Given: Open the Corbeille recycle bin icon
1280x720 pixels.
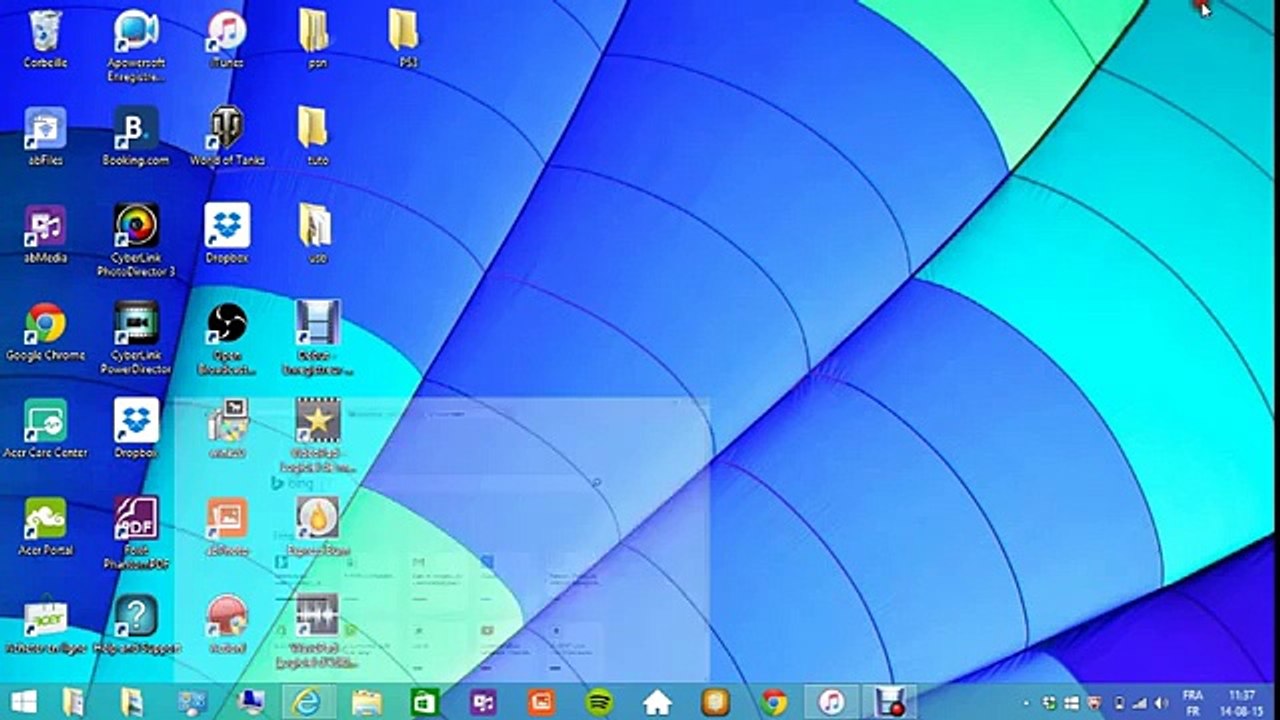Looking at the screenshot, I should pyautogui.click(x=45, y=38).
